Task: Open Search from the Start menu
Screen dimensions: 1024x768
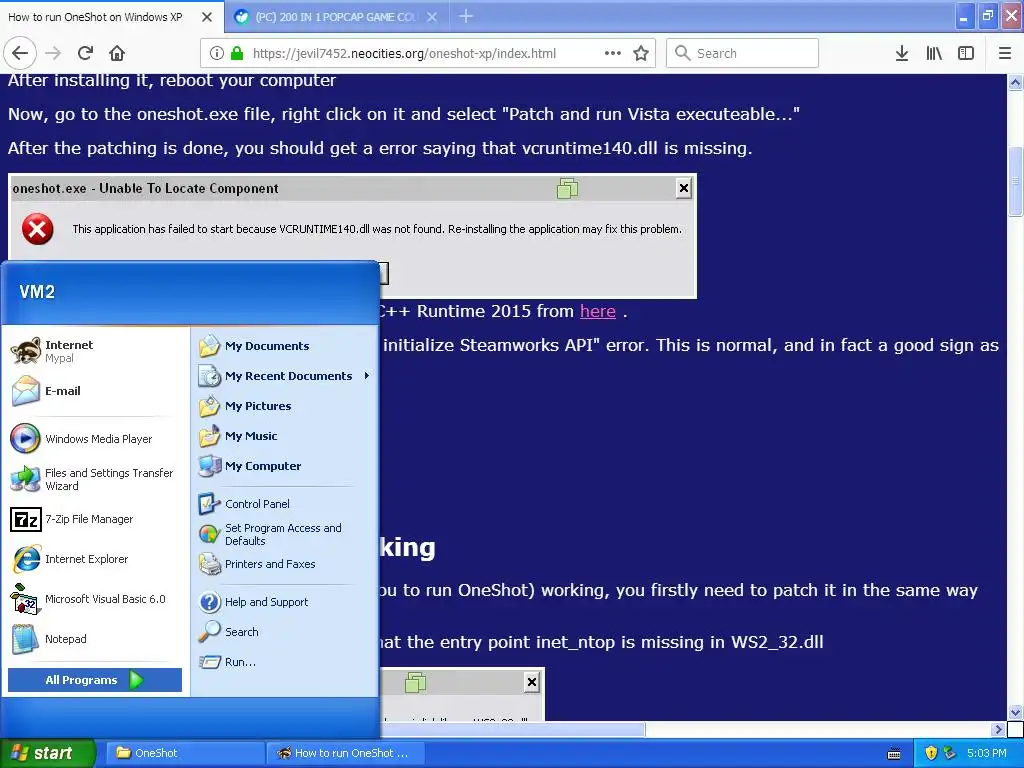Action: point(284,632)
